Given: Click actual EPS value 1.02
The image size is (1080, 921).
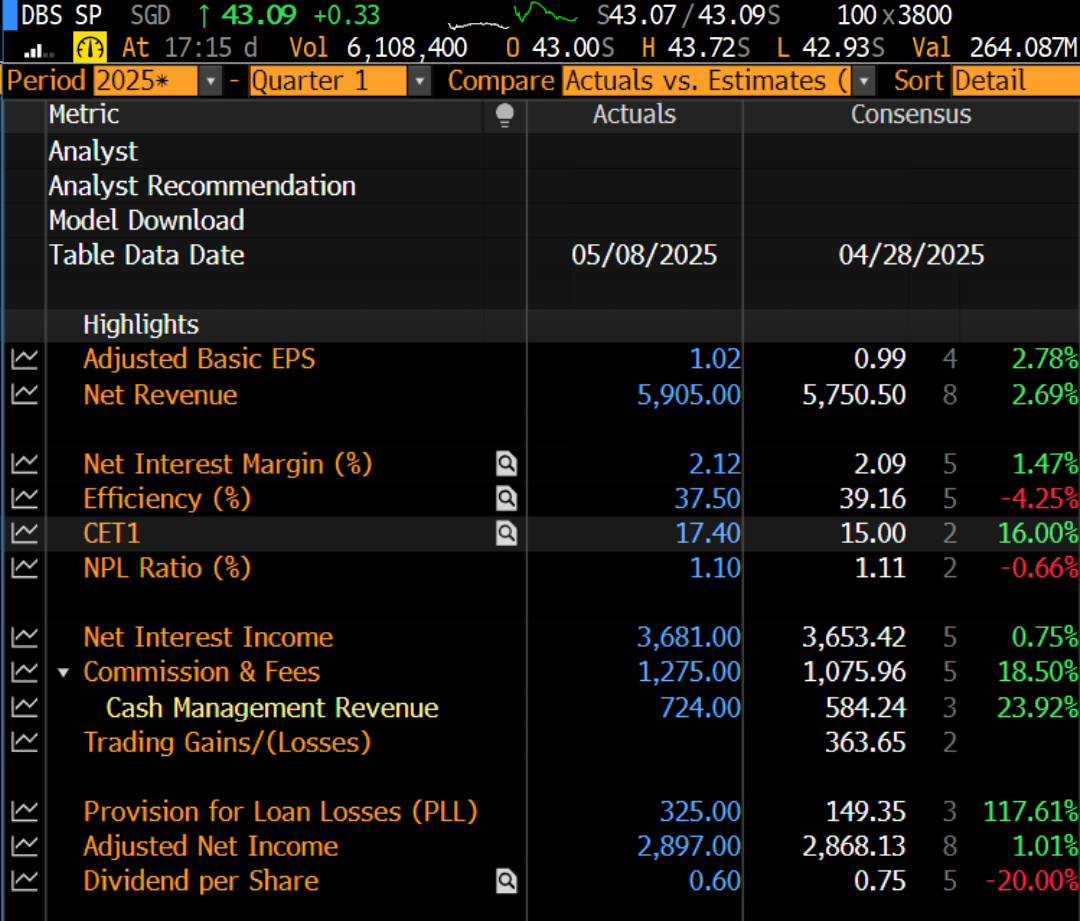Looking at the screenshot, I should click(x=715, y=359).
